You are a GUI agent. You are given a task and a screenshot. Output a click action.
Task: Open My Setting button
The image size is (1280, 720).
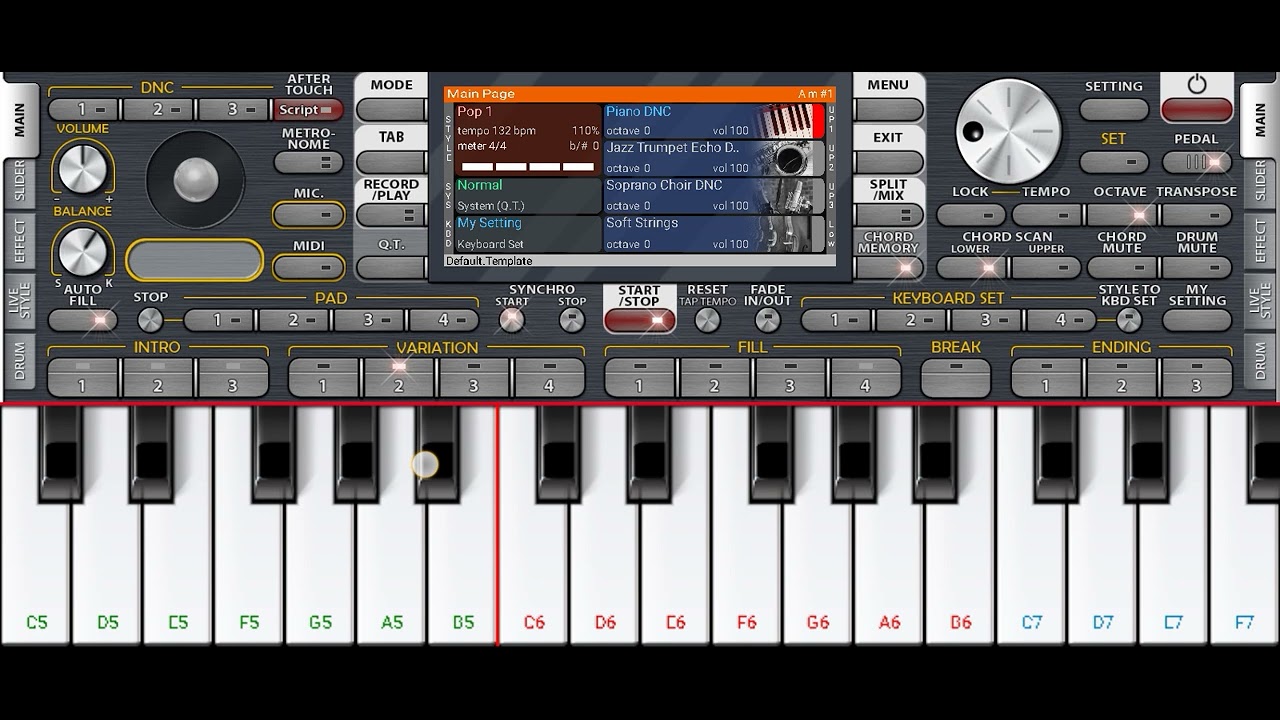pyautogui.click(x=1197, y=320)
